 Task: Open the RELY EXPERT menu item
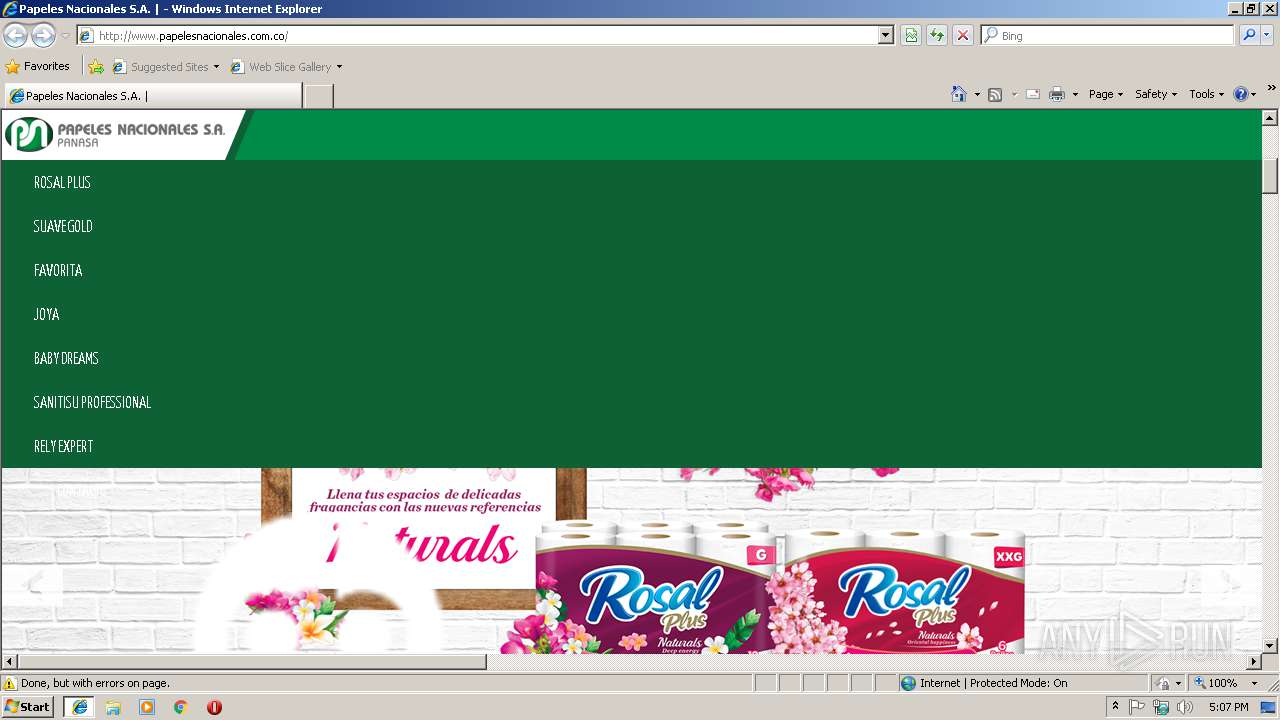(63, 447)
